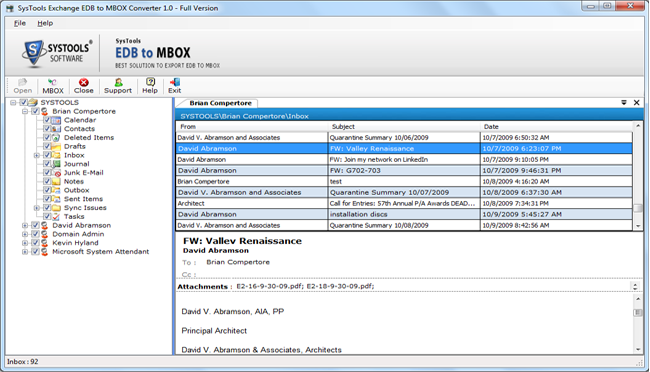Sort emails by Date column header
The height and width of the screenshot is (372, 650).
pos(556,126)
